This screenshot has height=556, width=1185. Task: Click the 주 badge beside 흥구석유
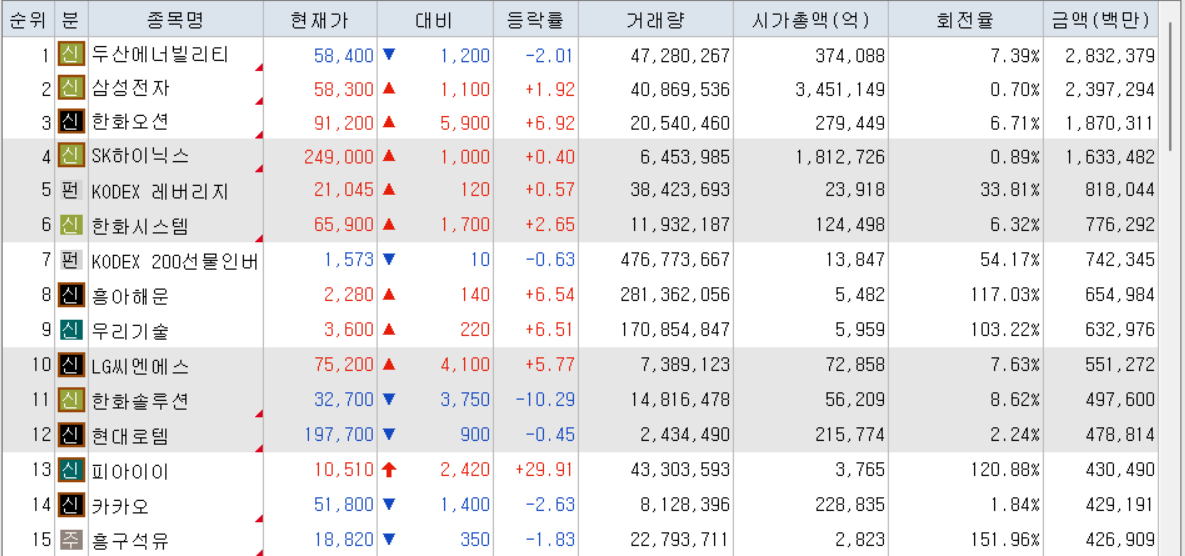(x=71, y=539)
